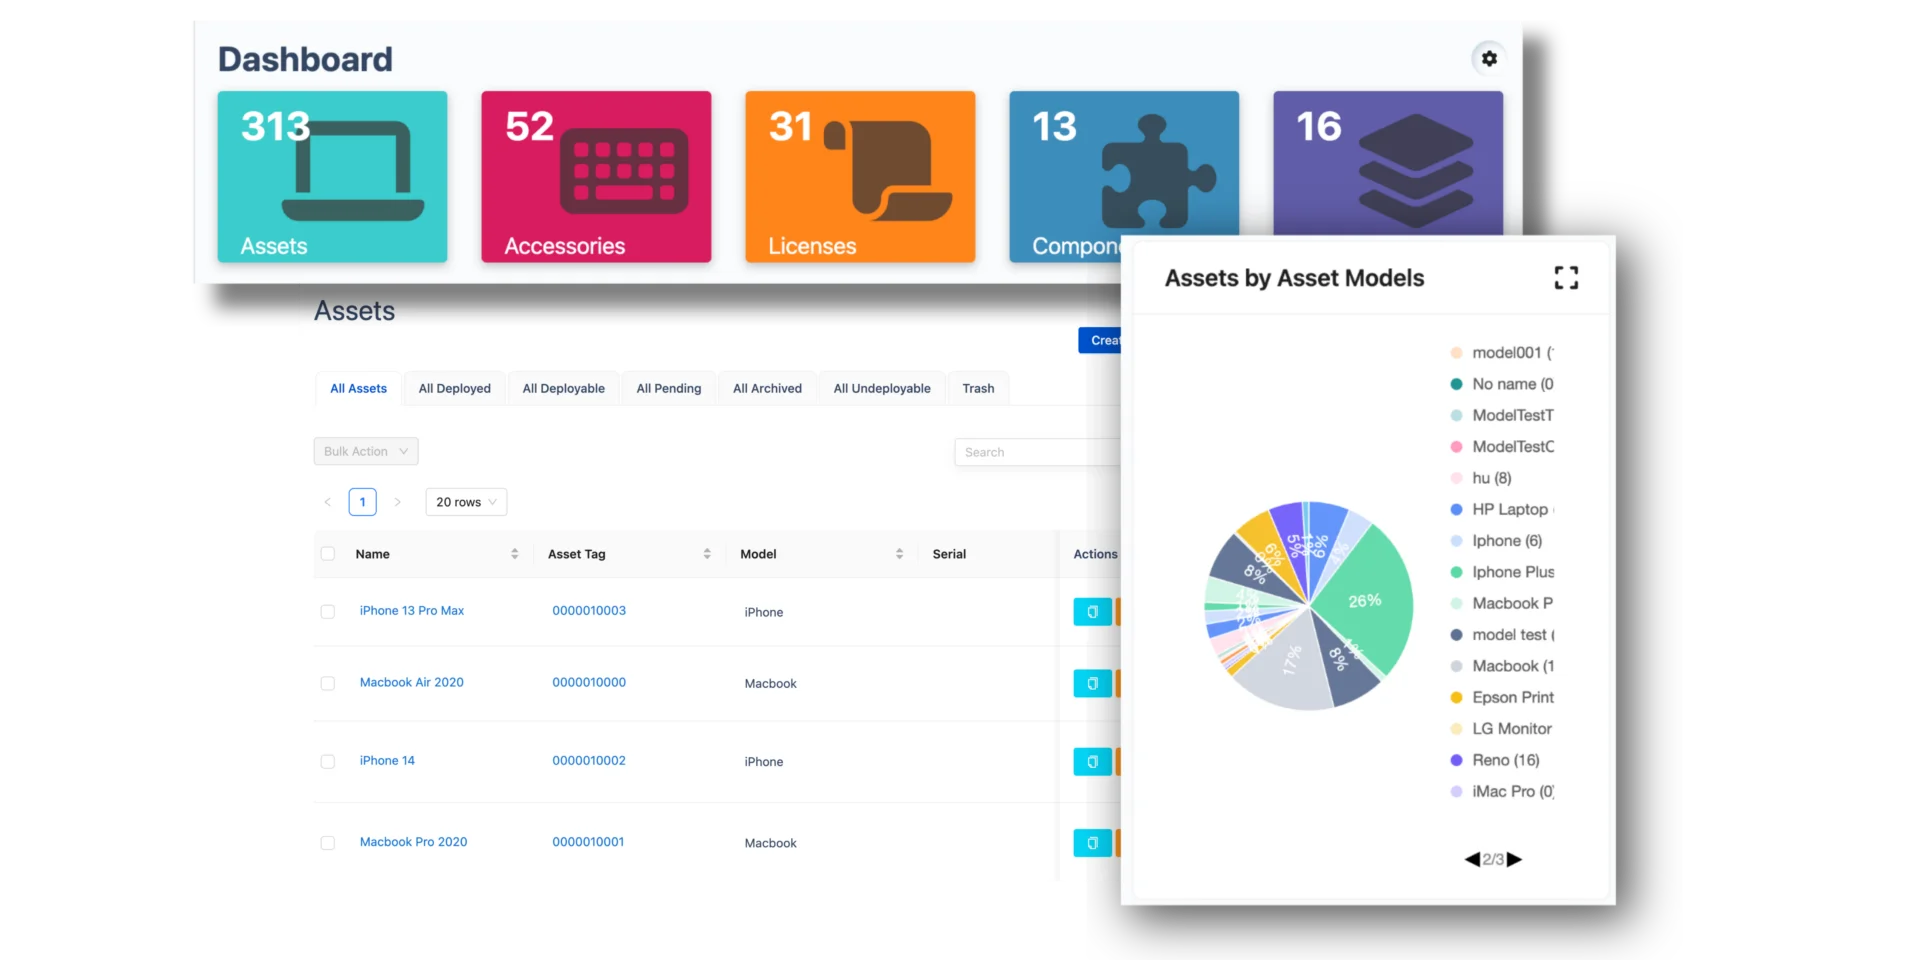Switch to the All Pending tab
The height and width of the screenshot is (960, 1920).
tap(669, 388)
